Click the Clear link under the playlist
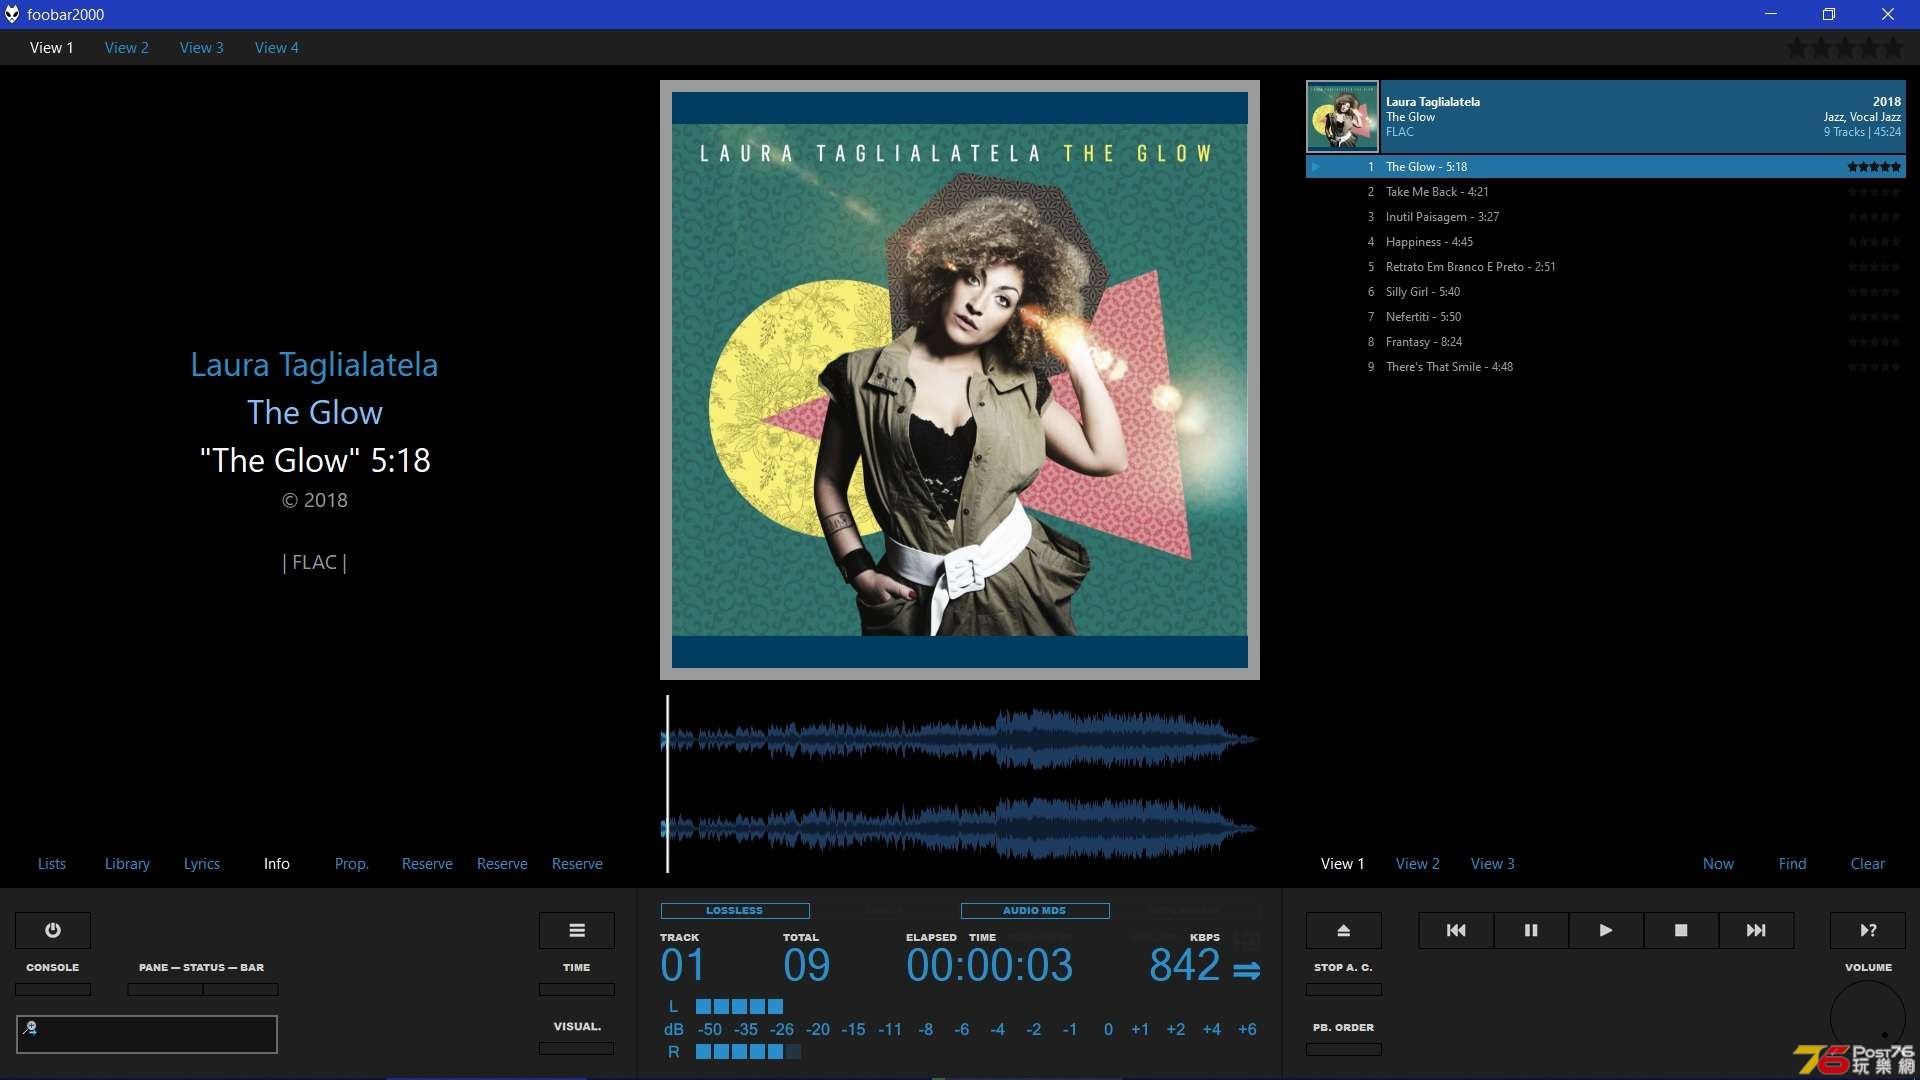 pos(1868,864)
